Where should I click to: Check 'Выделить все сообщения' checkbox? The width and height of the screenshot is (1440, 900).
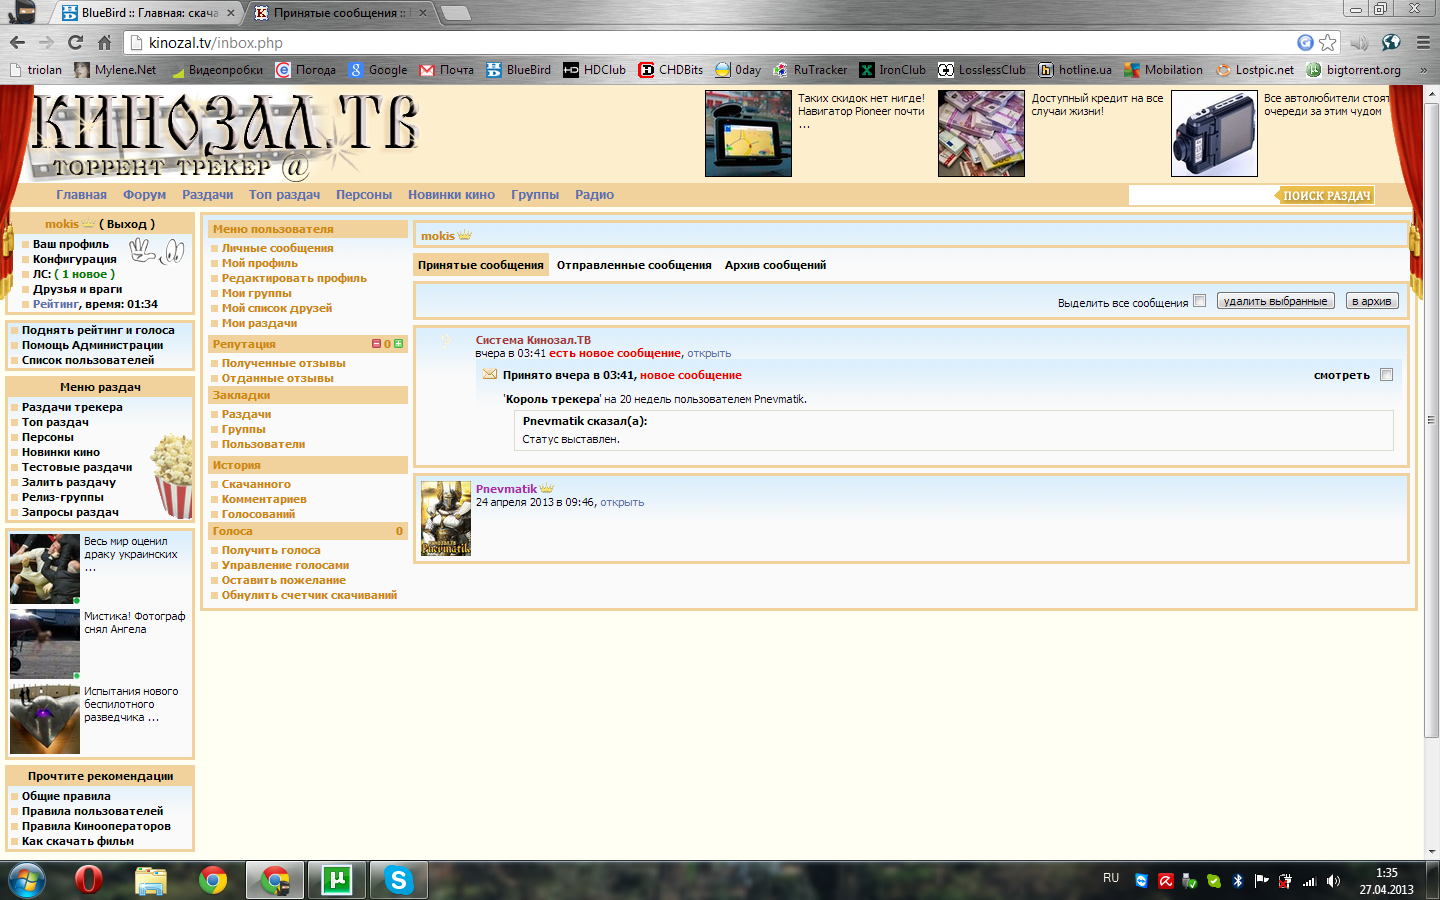pyautogui.click(x=1200, y=301)
